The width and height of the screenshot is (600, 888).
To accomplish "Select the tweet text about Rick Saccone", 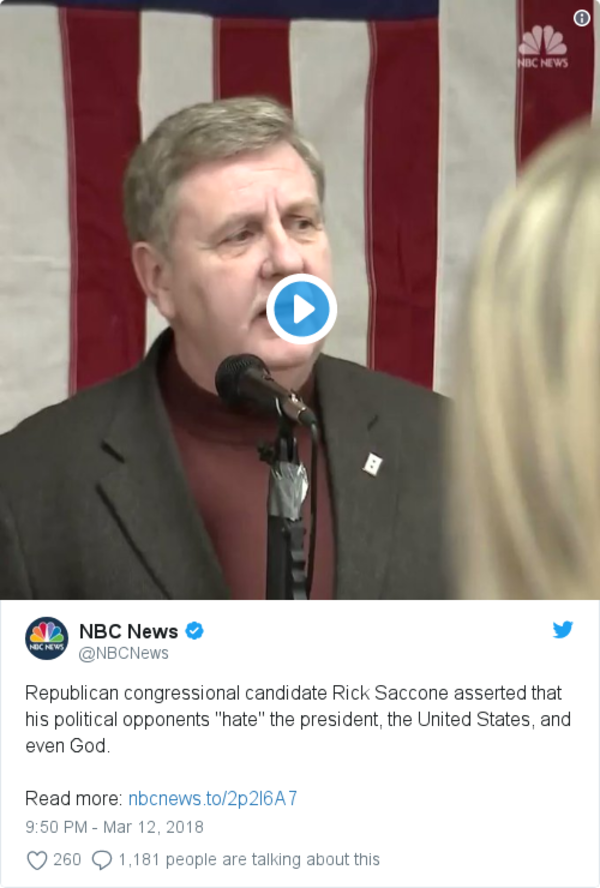I will coord(298,719).
